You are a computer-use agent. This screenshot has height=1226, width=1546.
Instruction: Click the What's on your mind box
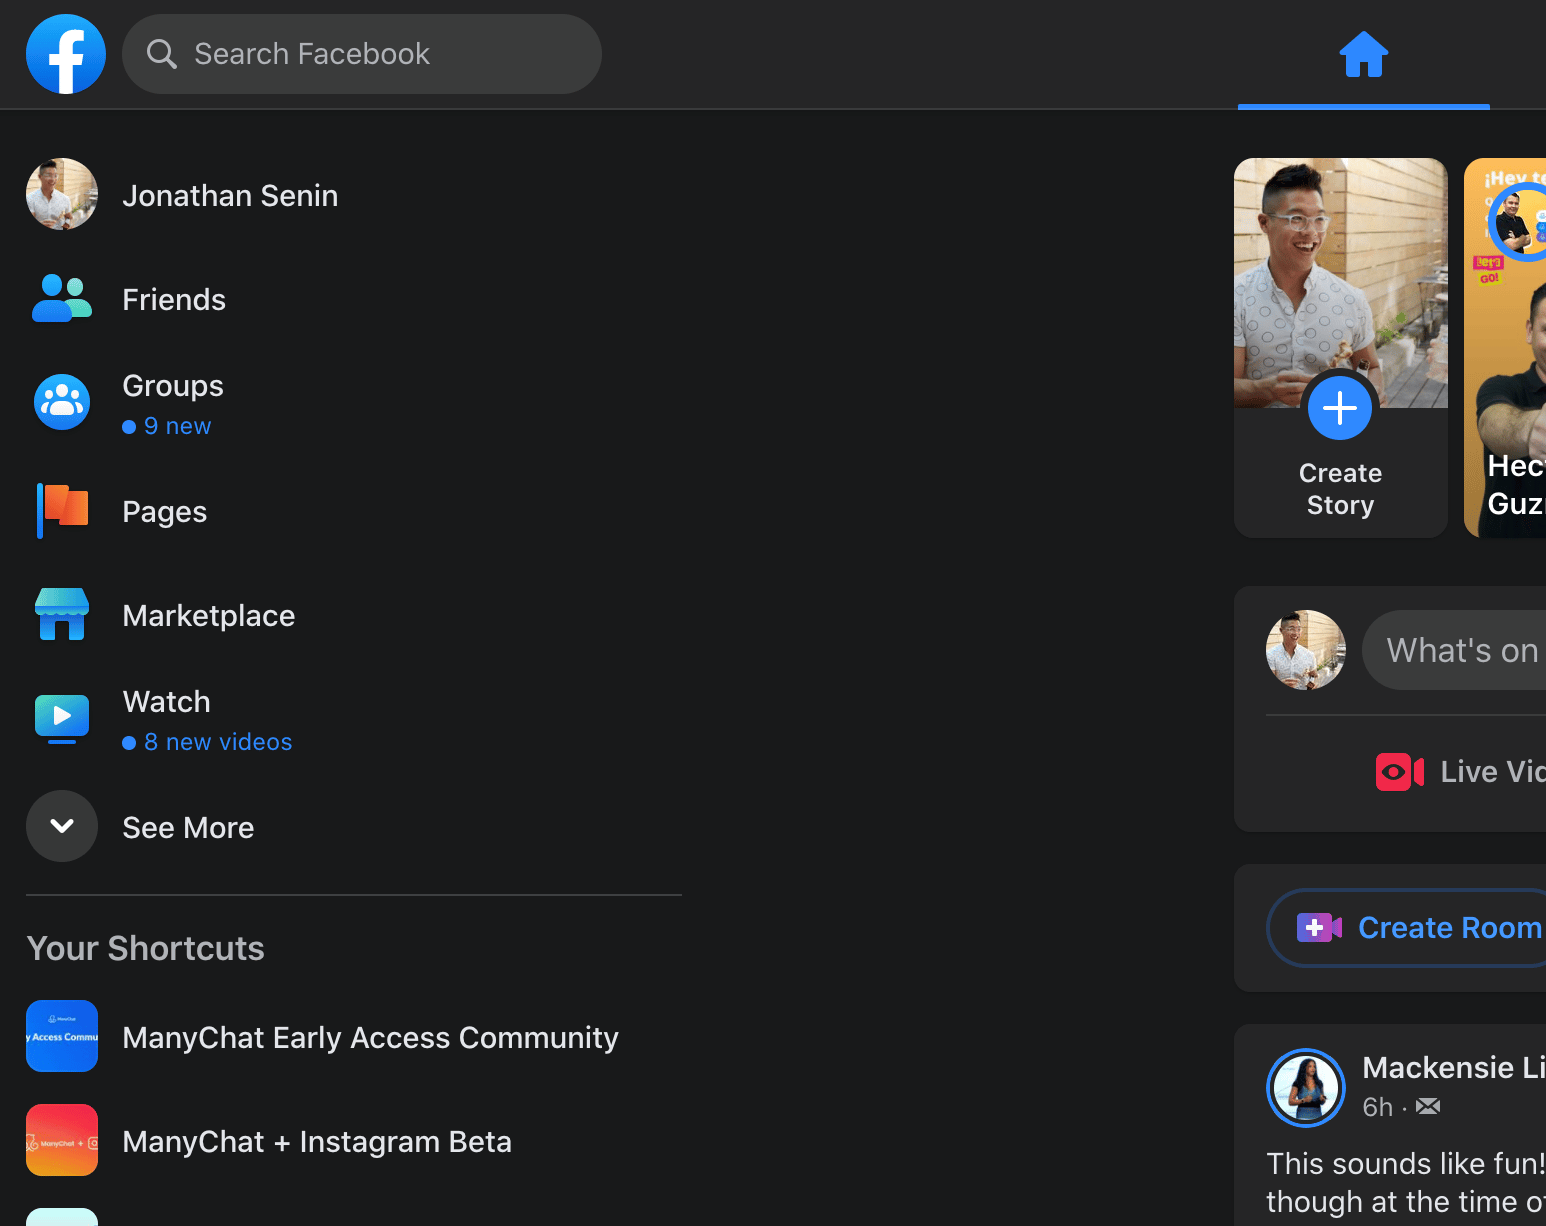click(x=1455, y=650)
